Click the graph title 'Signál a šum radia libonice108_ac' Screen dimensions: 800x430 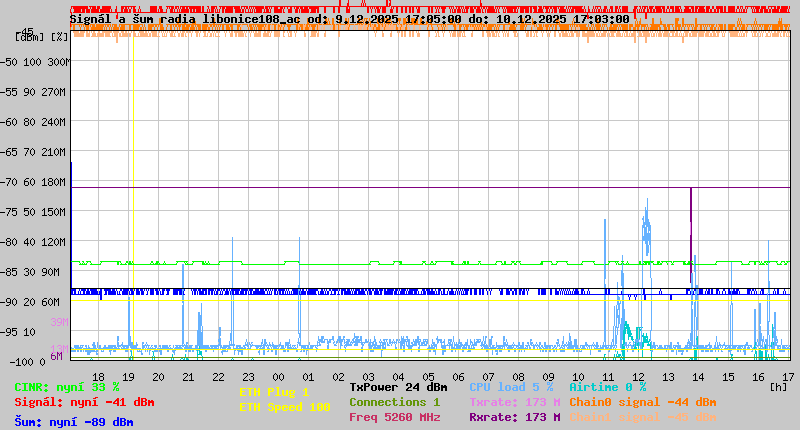[x=185, y=19]
